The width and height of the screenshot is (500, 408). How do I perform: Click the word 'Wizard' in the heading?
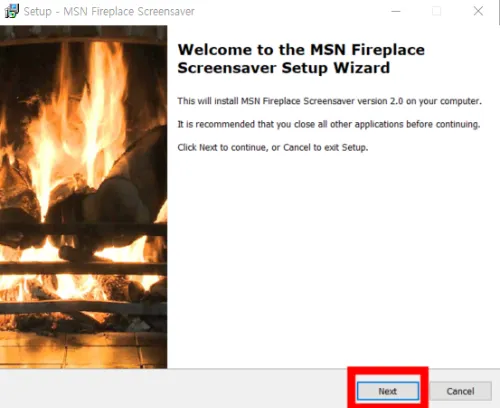tap(362, 68)
